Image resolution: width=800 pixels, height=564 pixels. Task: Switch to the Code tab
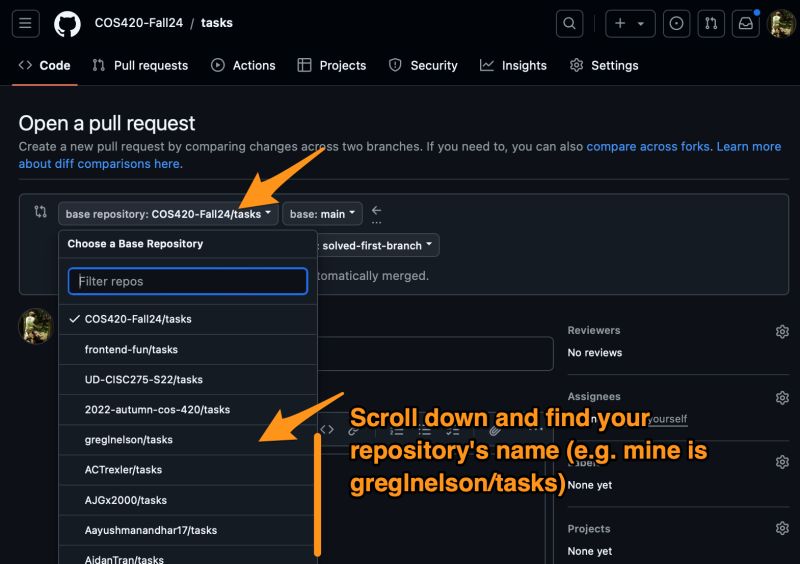(x=44, y=65)
